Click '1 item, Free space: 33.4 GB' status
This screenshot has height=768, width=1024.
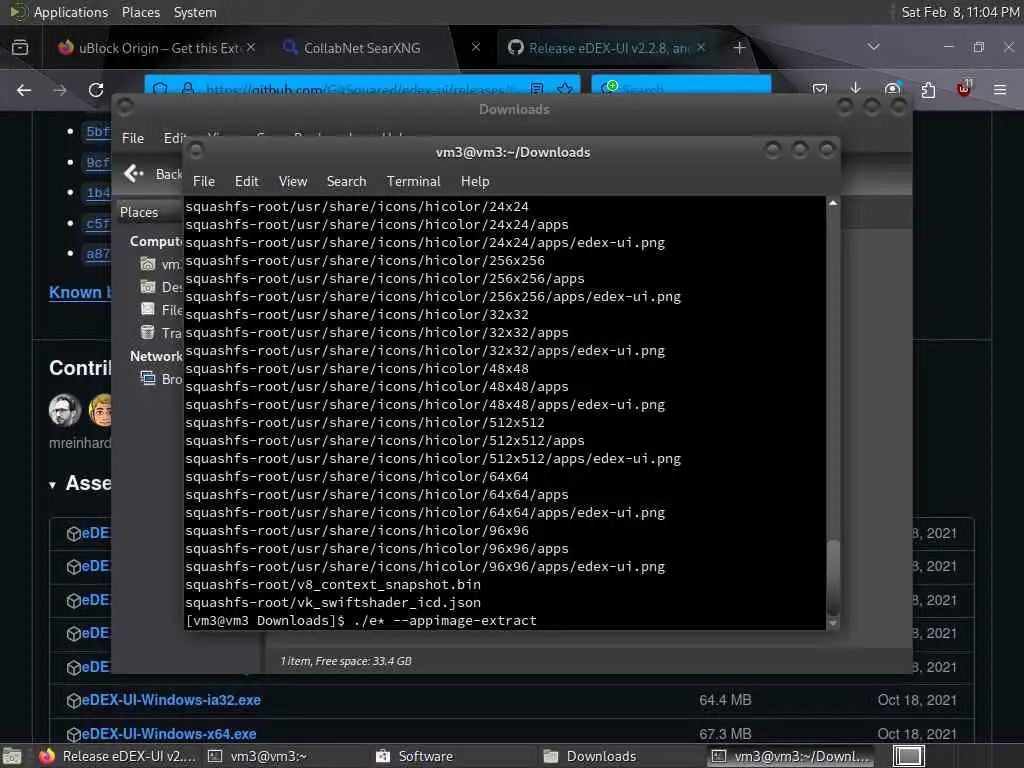(346, 661)
